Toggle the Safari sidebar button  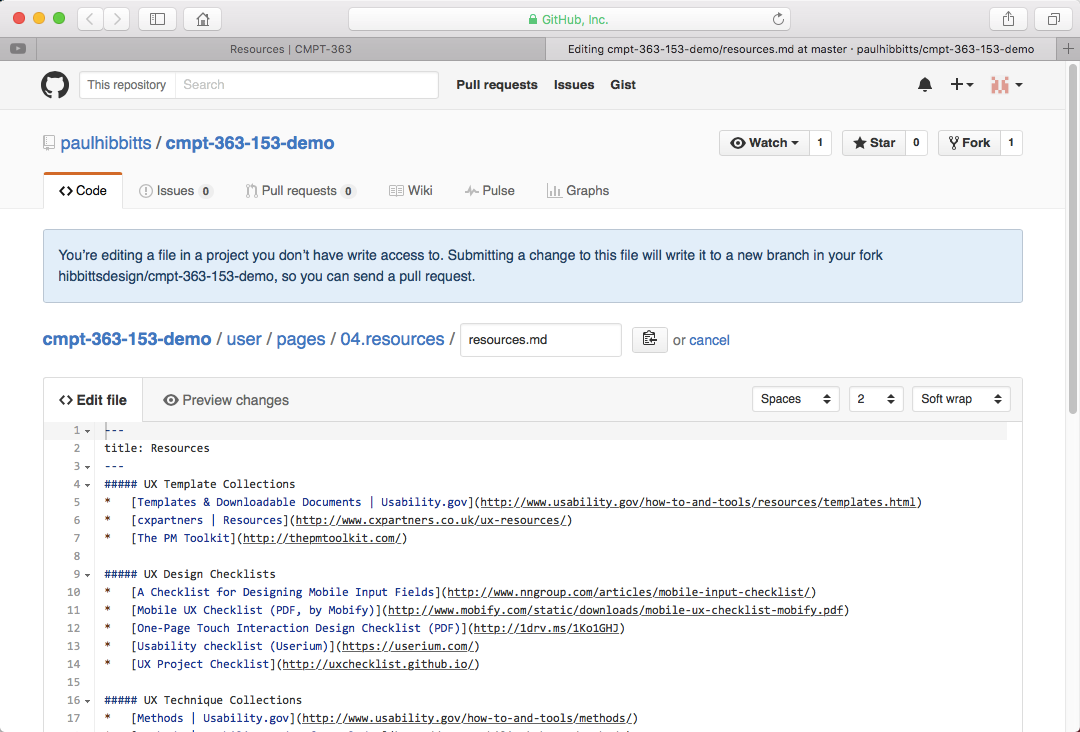pos(157,19)
